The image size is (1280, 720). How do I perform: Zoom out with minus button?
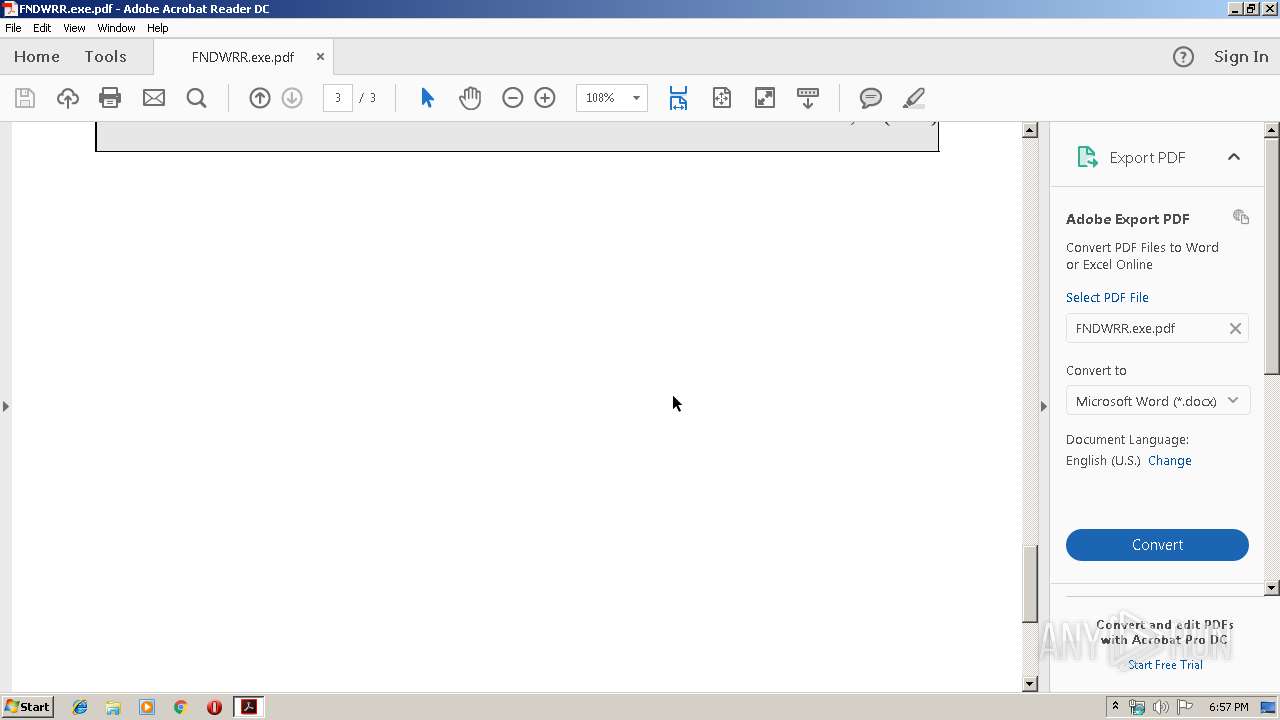(513, 98)
